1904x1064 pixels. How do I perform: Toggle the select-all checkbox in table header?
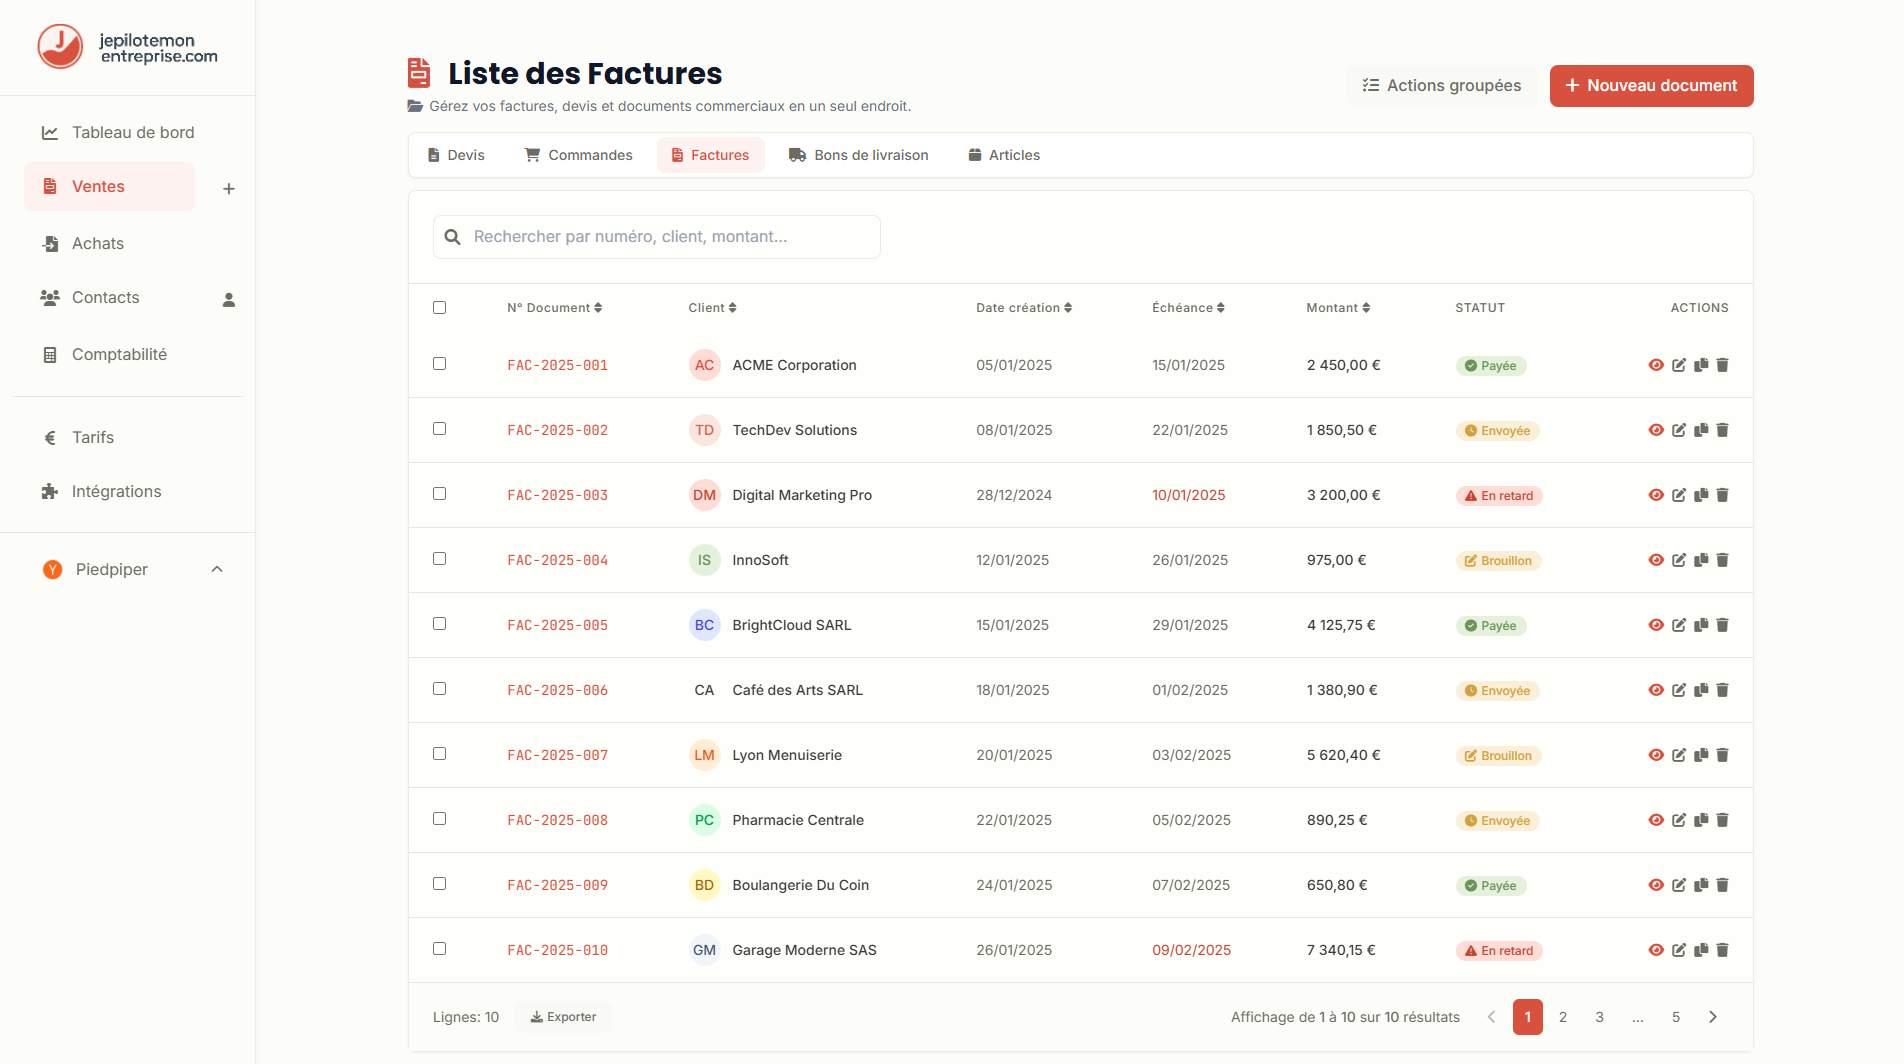(x=439, y=307)
